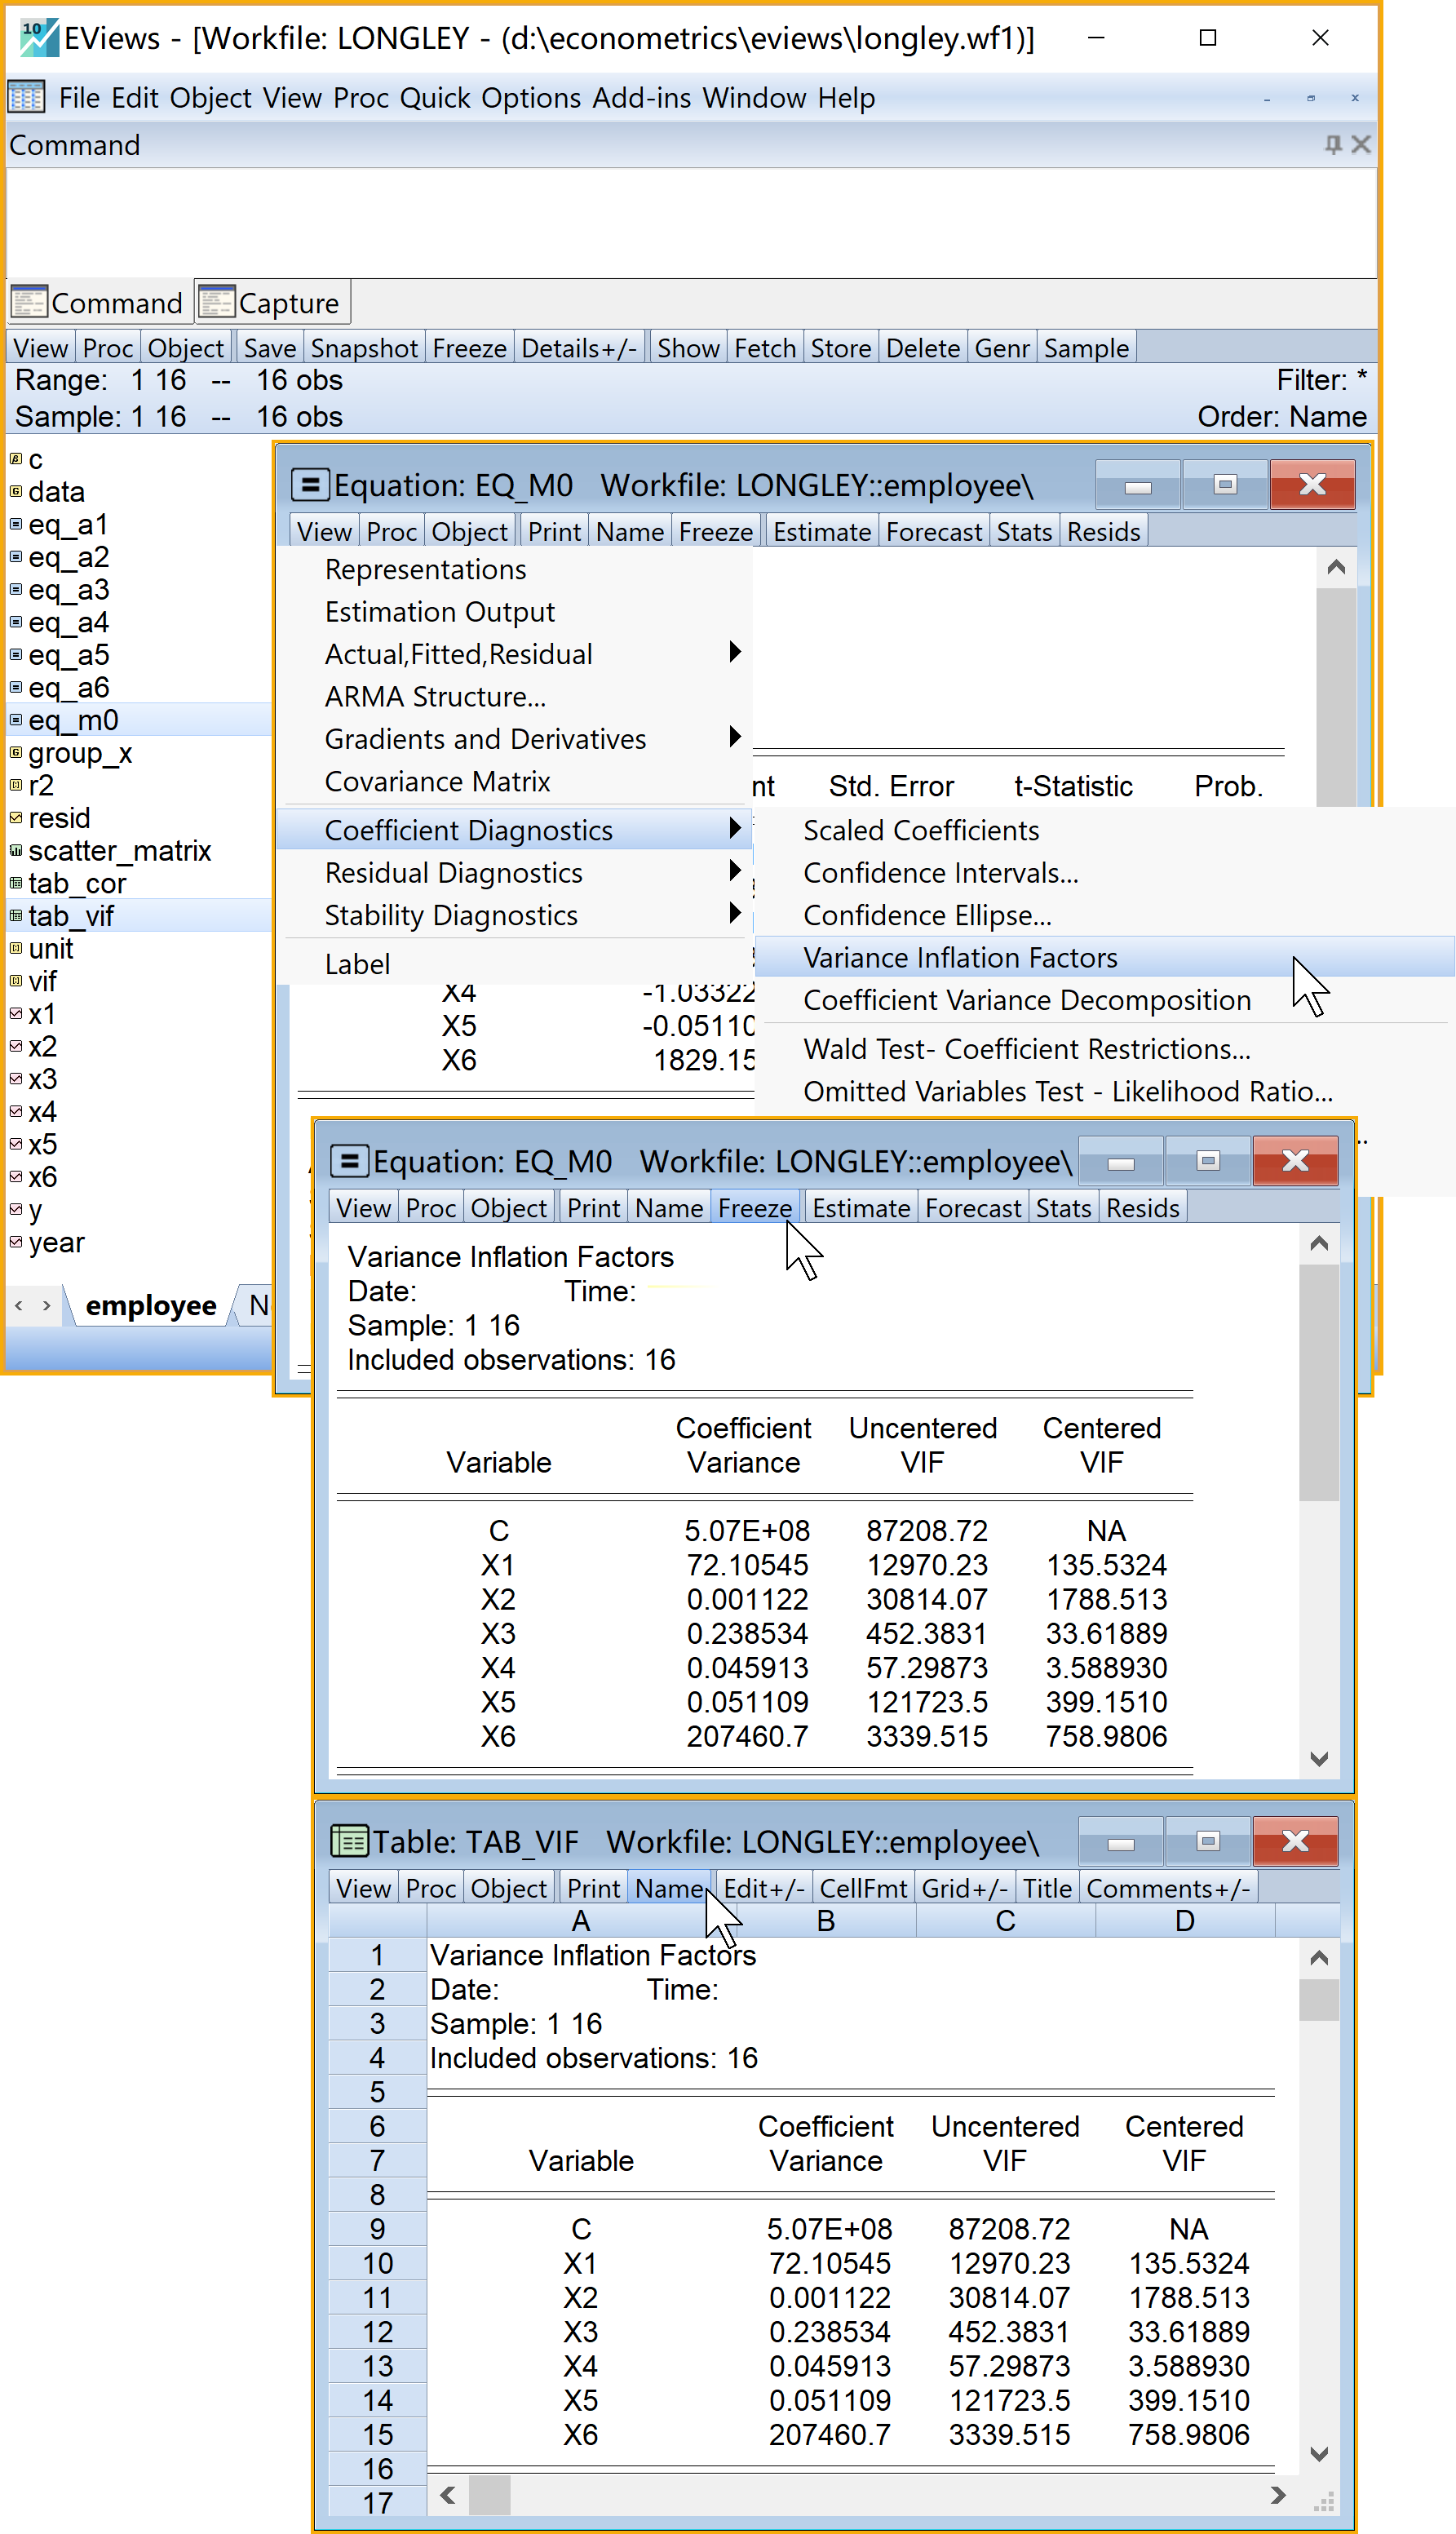
Task: Click the tab_cor table object icon
Action: 16,884
